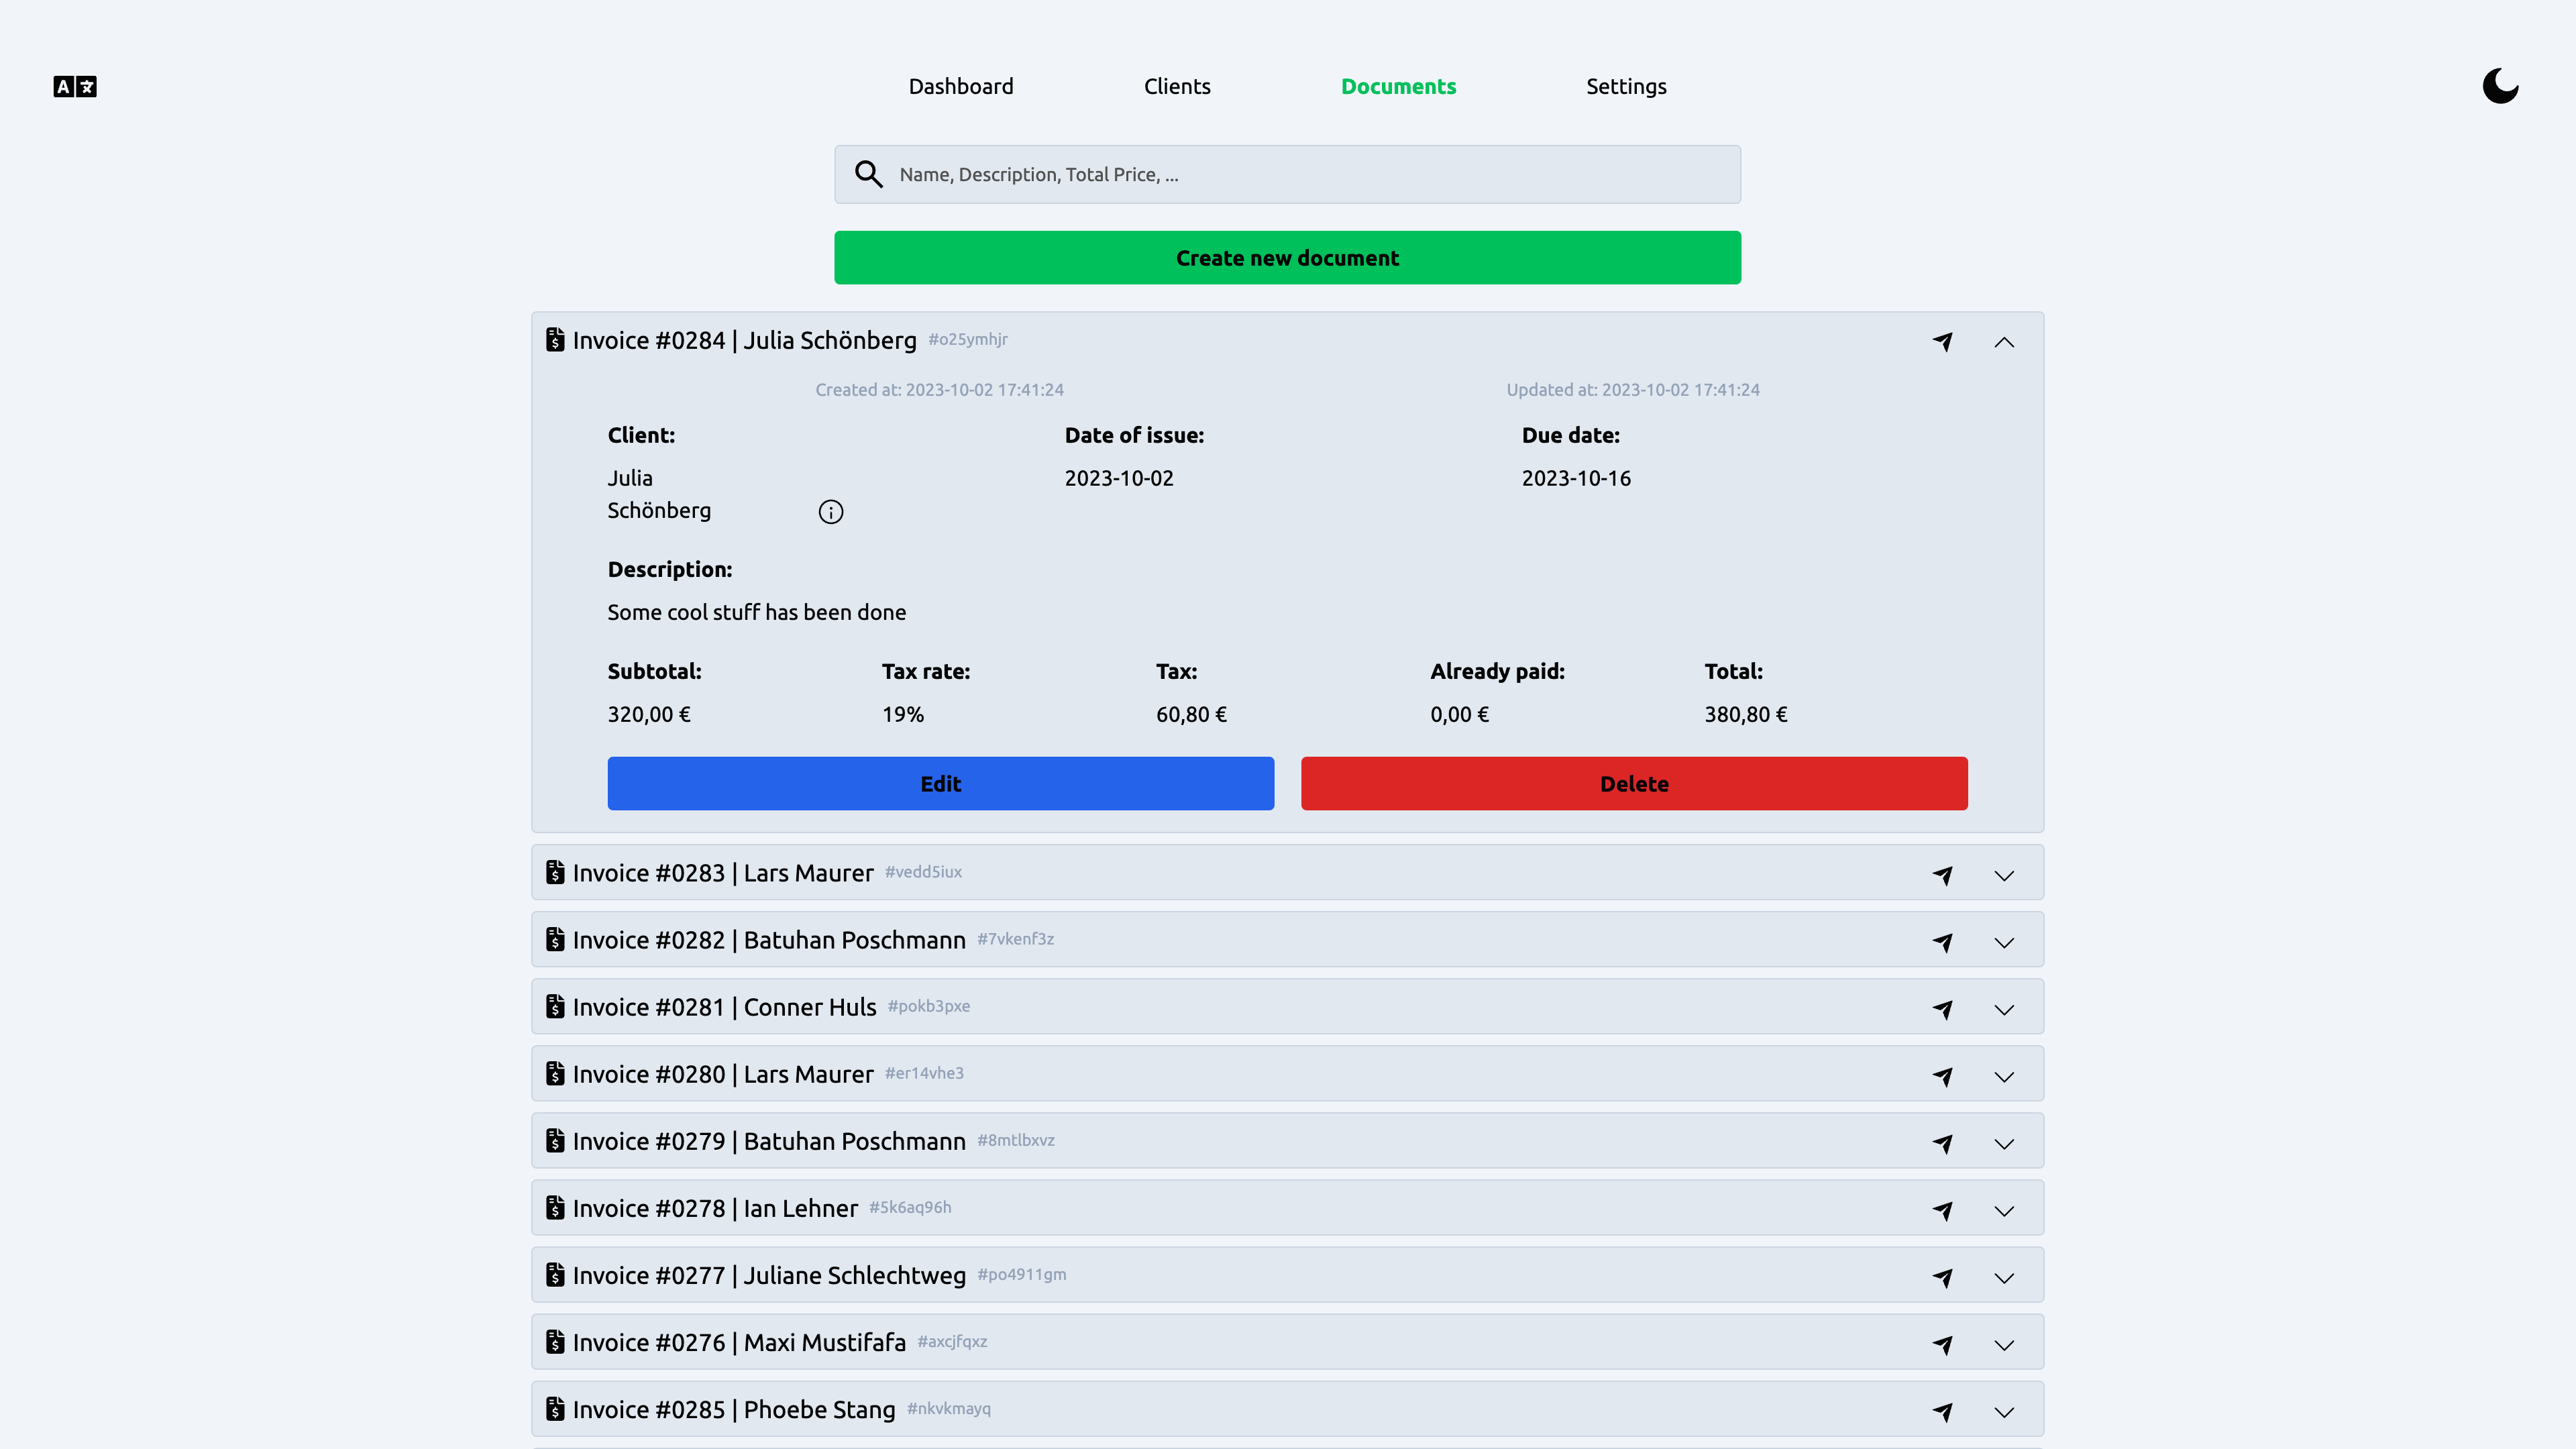Focus the document search field

coord(1310,175)
